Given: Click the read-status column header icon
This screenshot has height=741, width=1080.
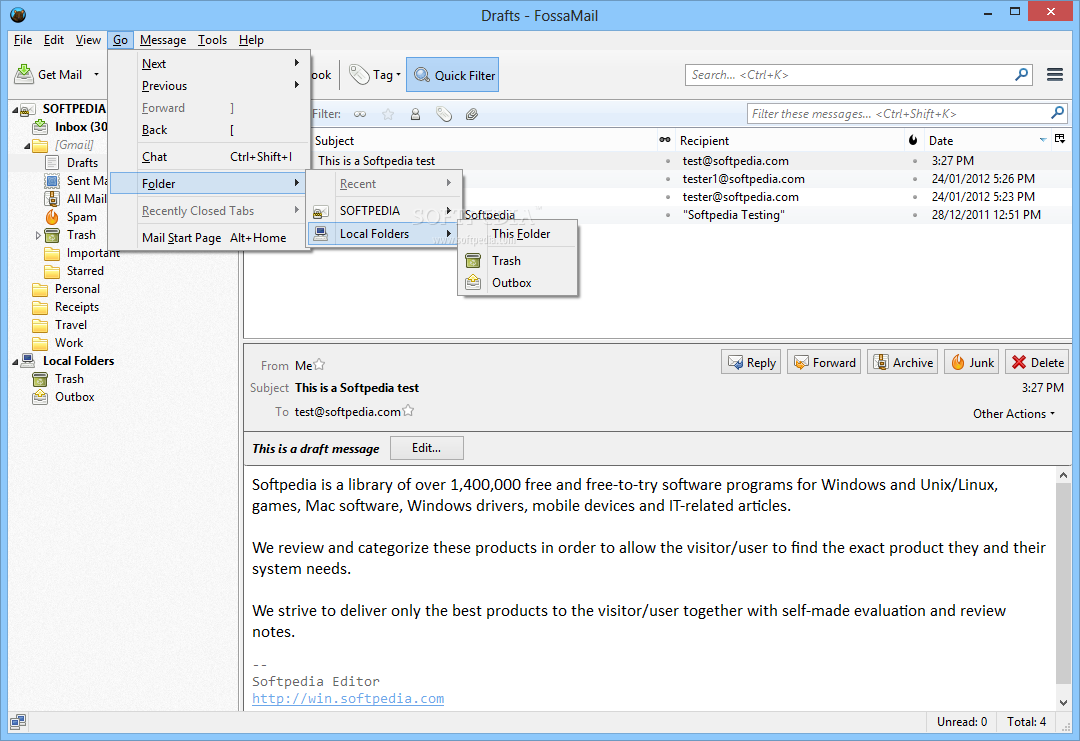Looking at the screenshot, I should click(665, 140).
